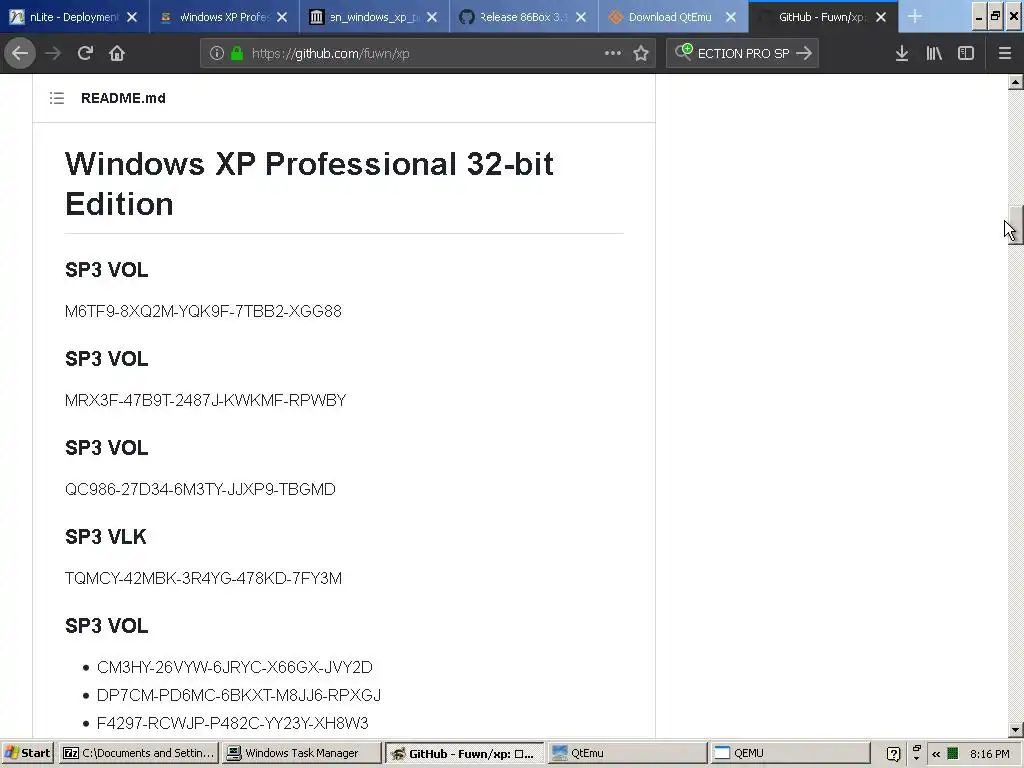Click key CM3HY-26VYW-6JRYC-X66GX-JVY2D
Viewport: 1024px width, 768px height.
[x=234, y=667]
